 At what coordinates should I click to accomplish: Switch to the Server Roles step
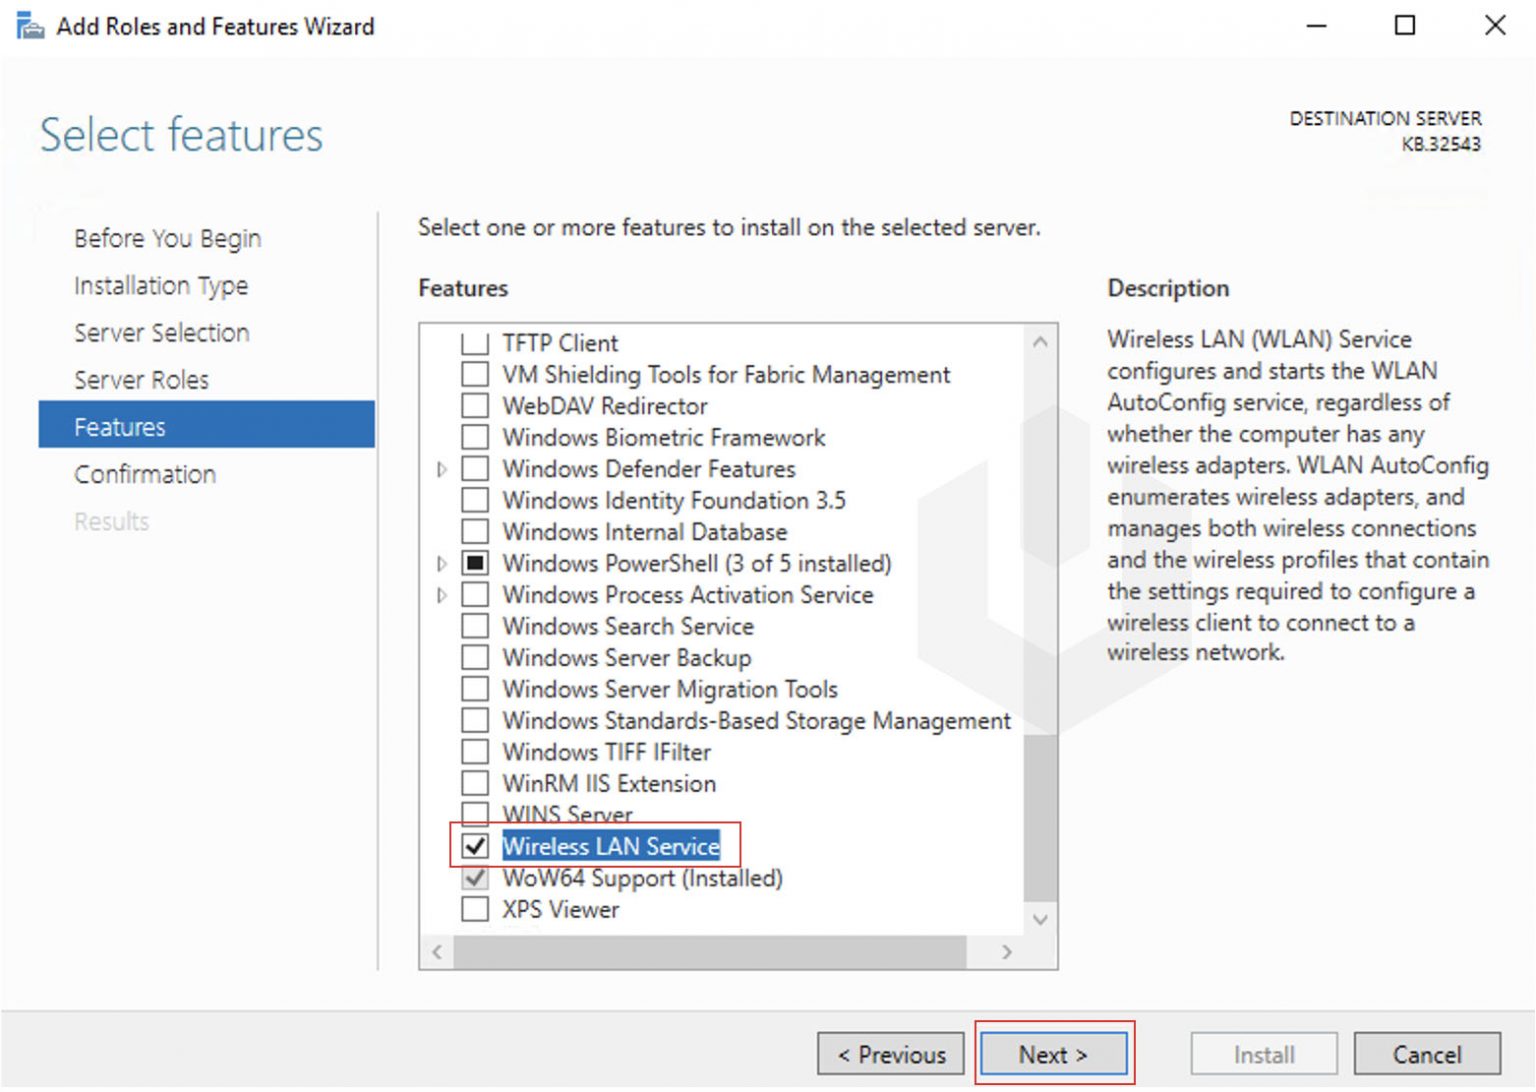pos(141,380)
